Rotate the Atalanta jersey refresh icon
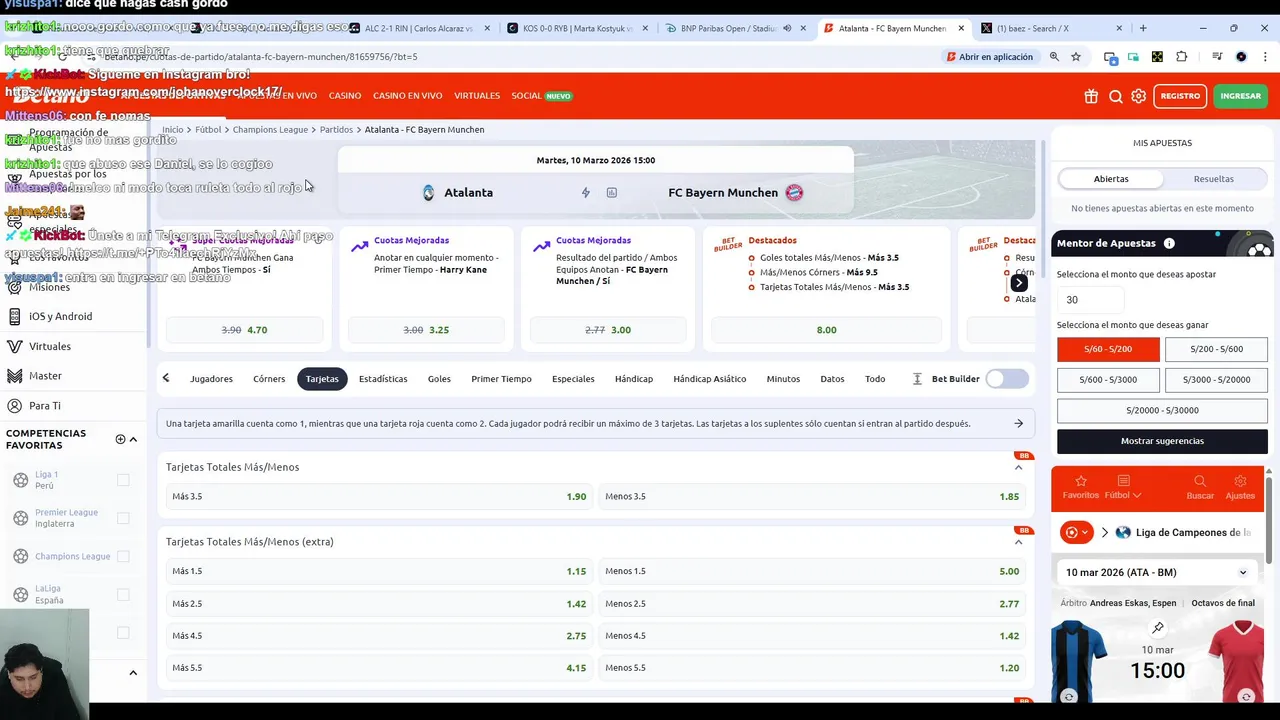Screen dimensions: 1280x720 pyautogui.click(x=1069, y=696)
